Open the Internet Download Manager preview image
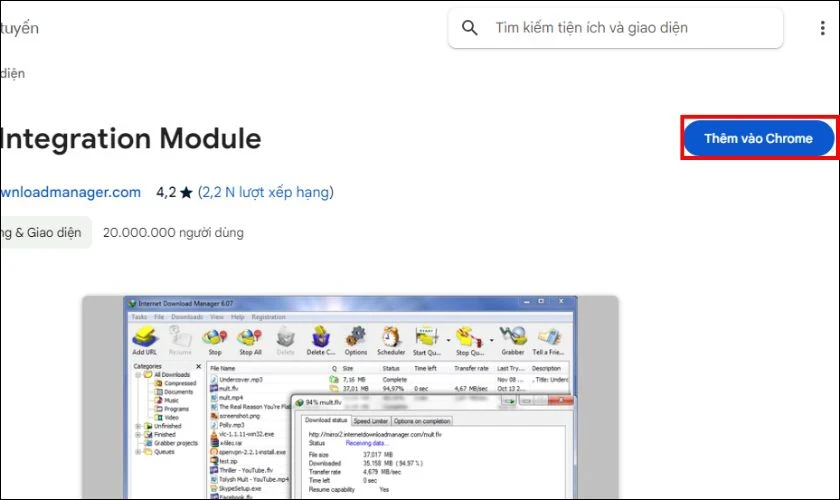The image size is (840, 500). tap(350, 397)
